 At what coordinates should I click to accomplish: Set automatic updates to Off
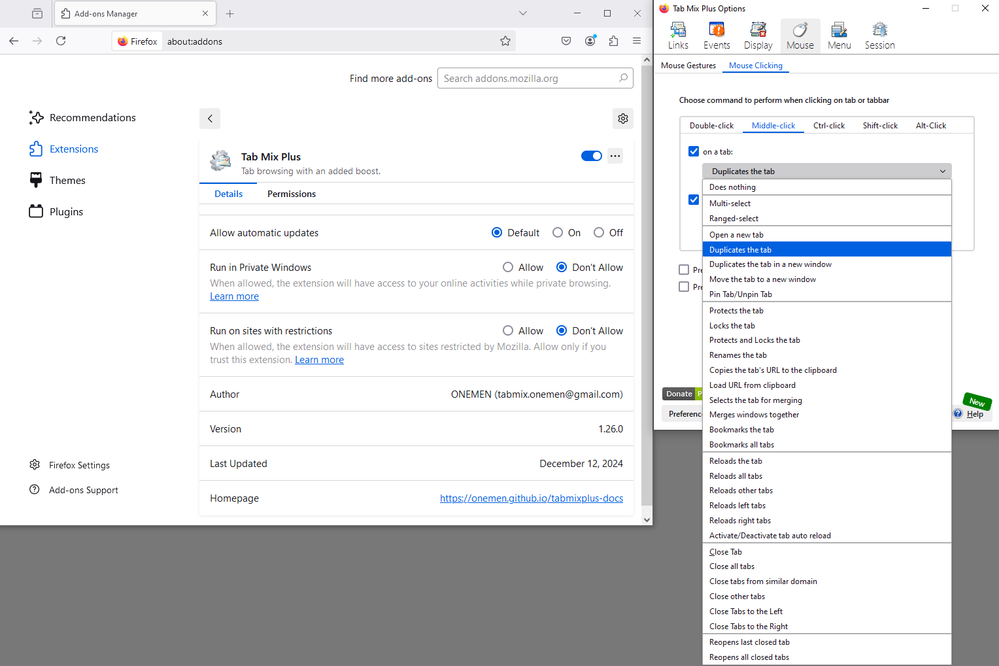(599, 233)
